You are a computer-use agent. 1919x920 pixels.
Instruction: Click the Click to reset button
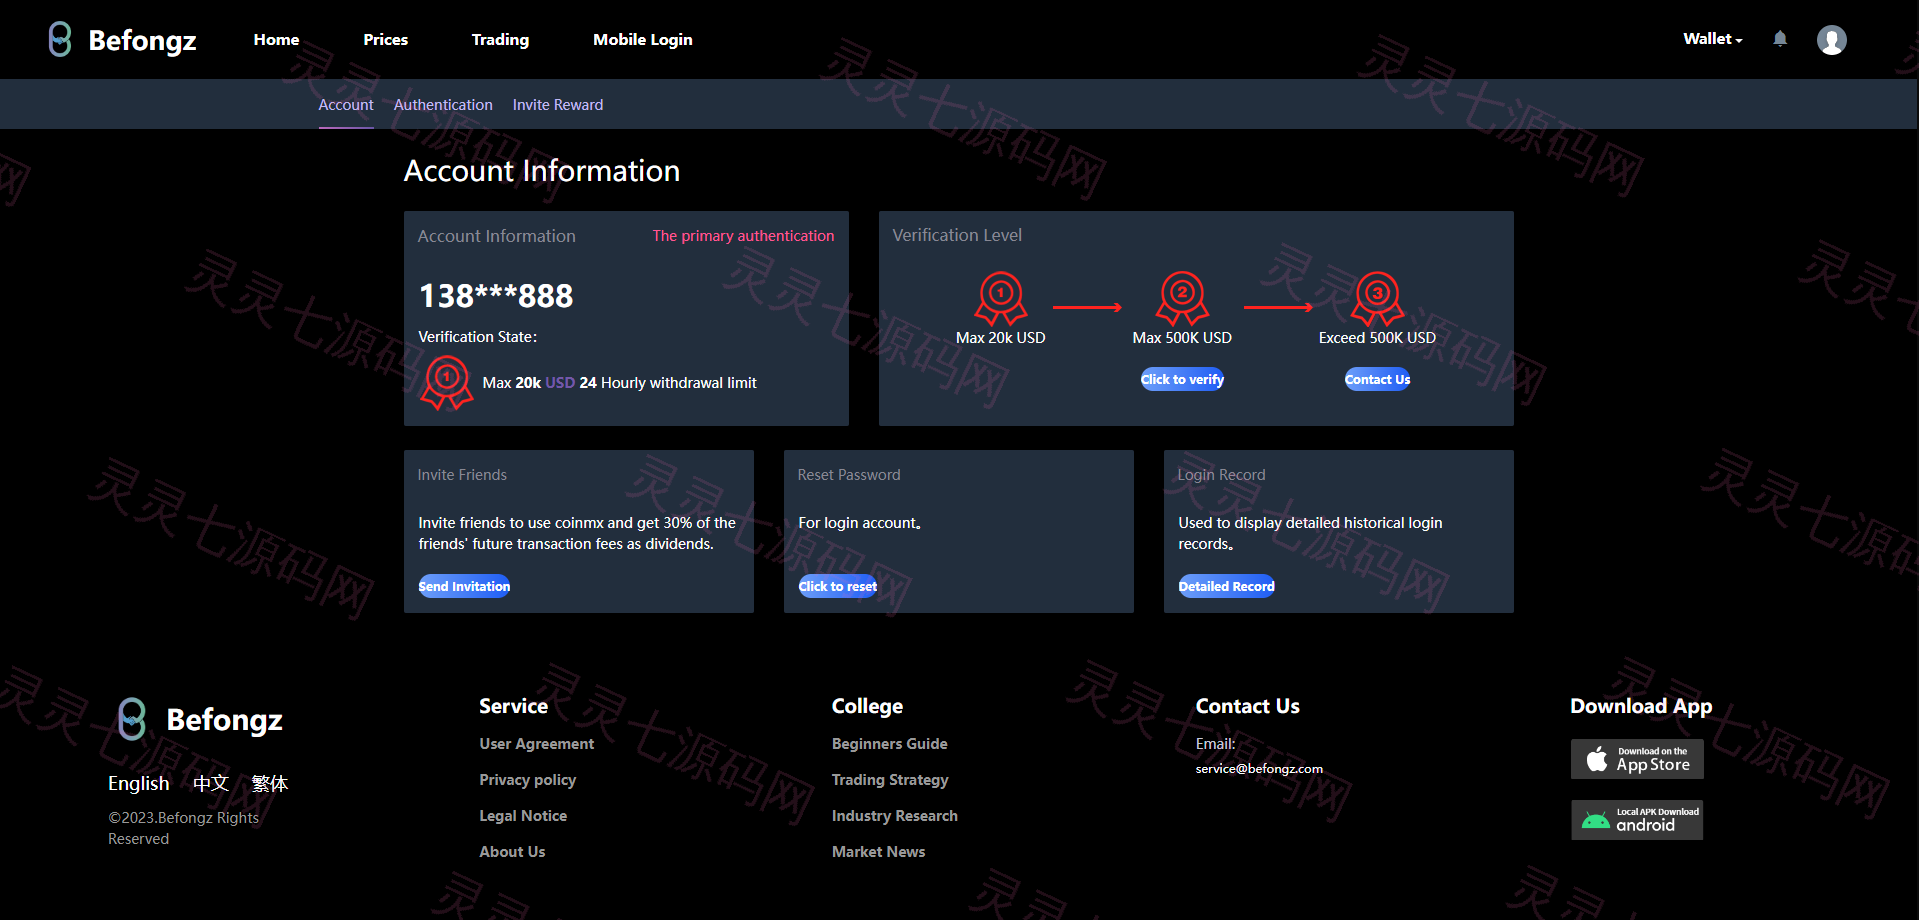(x=838, y=586)
